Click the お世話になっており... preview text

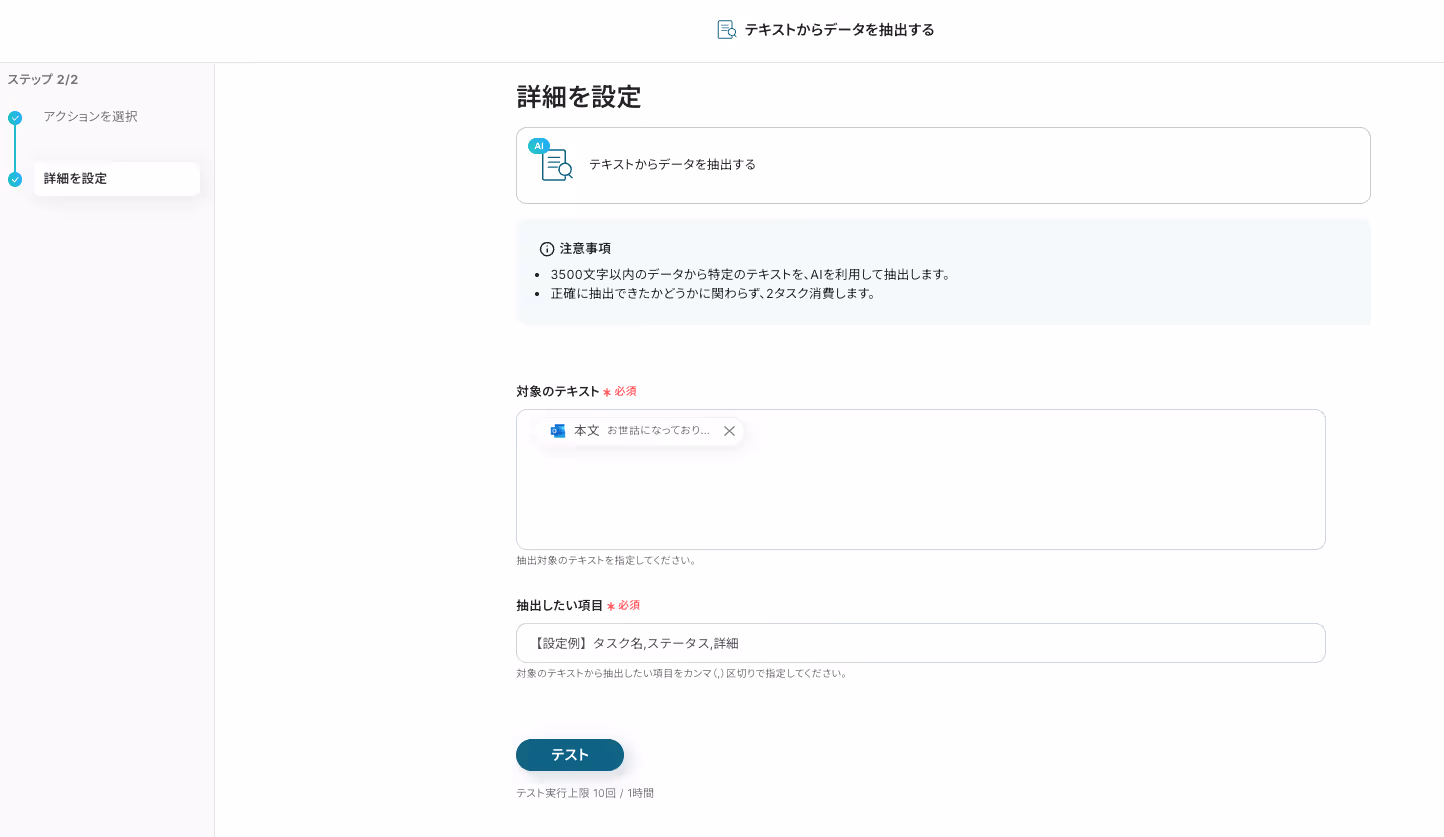pos(659,431)
